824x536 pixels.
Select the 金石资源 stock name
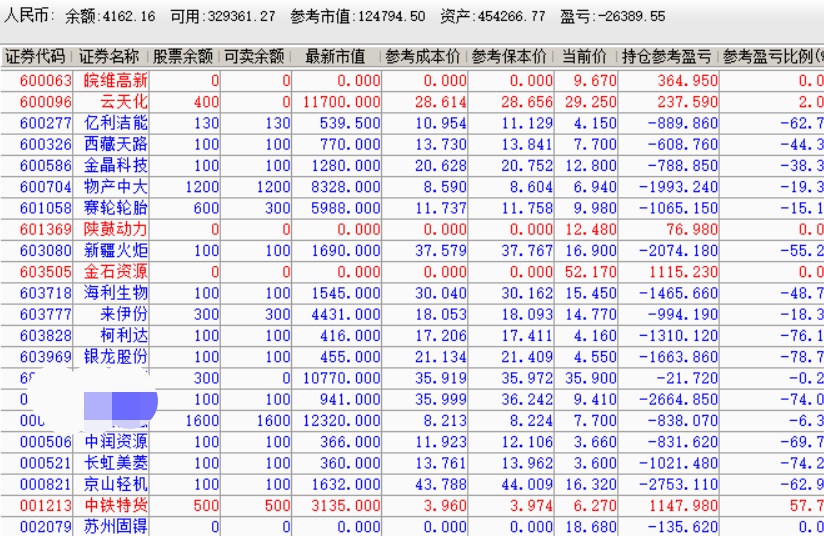116,272
